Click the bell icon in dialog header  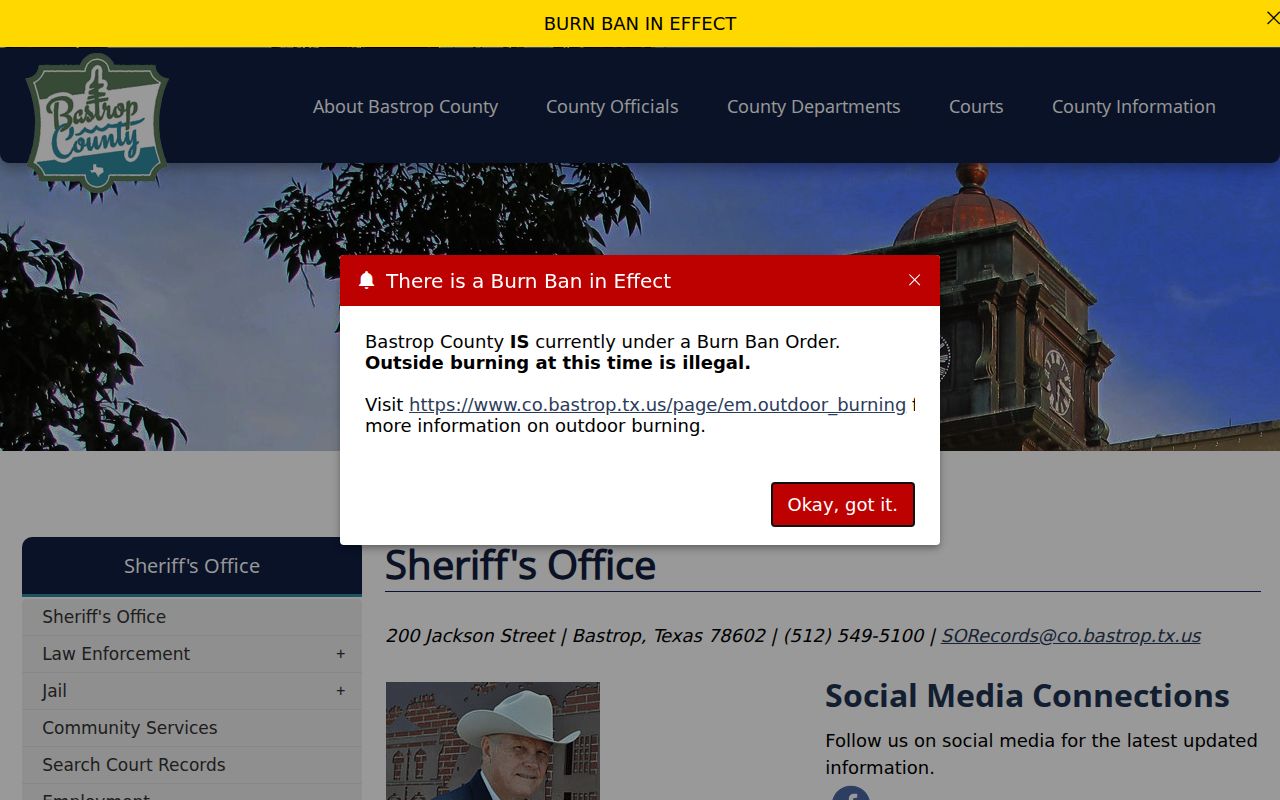click(366, 280)
